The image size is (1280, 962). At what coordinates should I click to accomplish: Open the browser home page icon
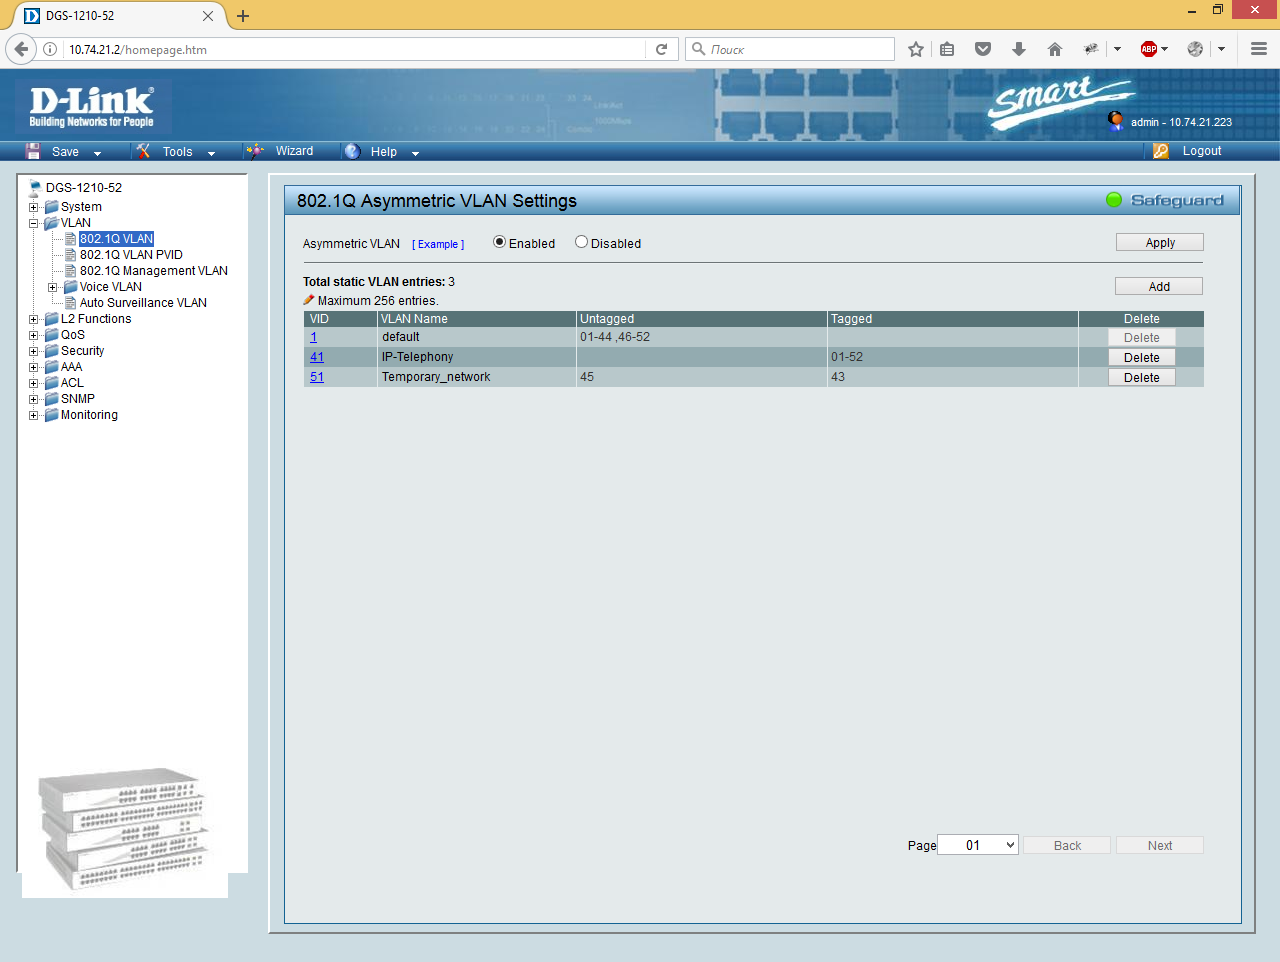(x=1054, y=49)
